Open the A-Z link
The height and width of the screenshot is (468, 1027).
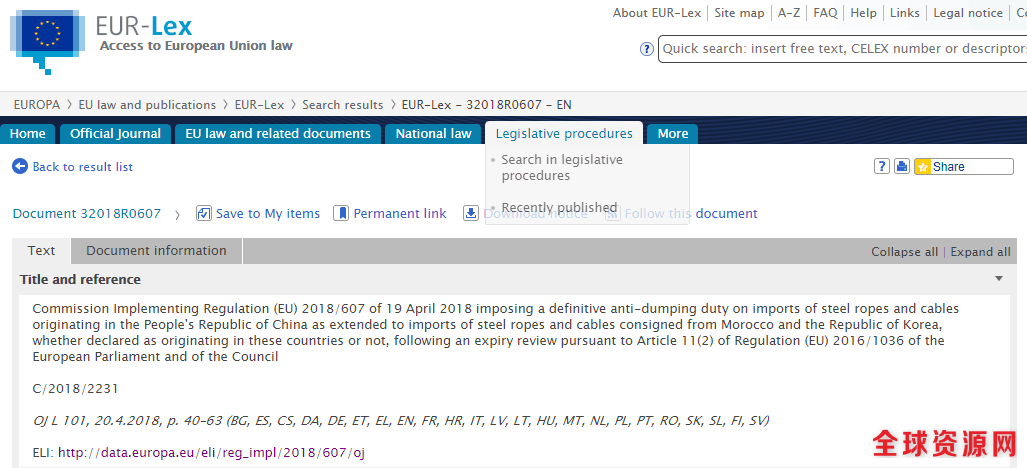[x=789, y=13]
